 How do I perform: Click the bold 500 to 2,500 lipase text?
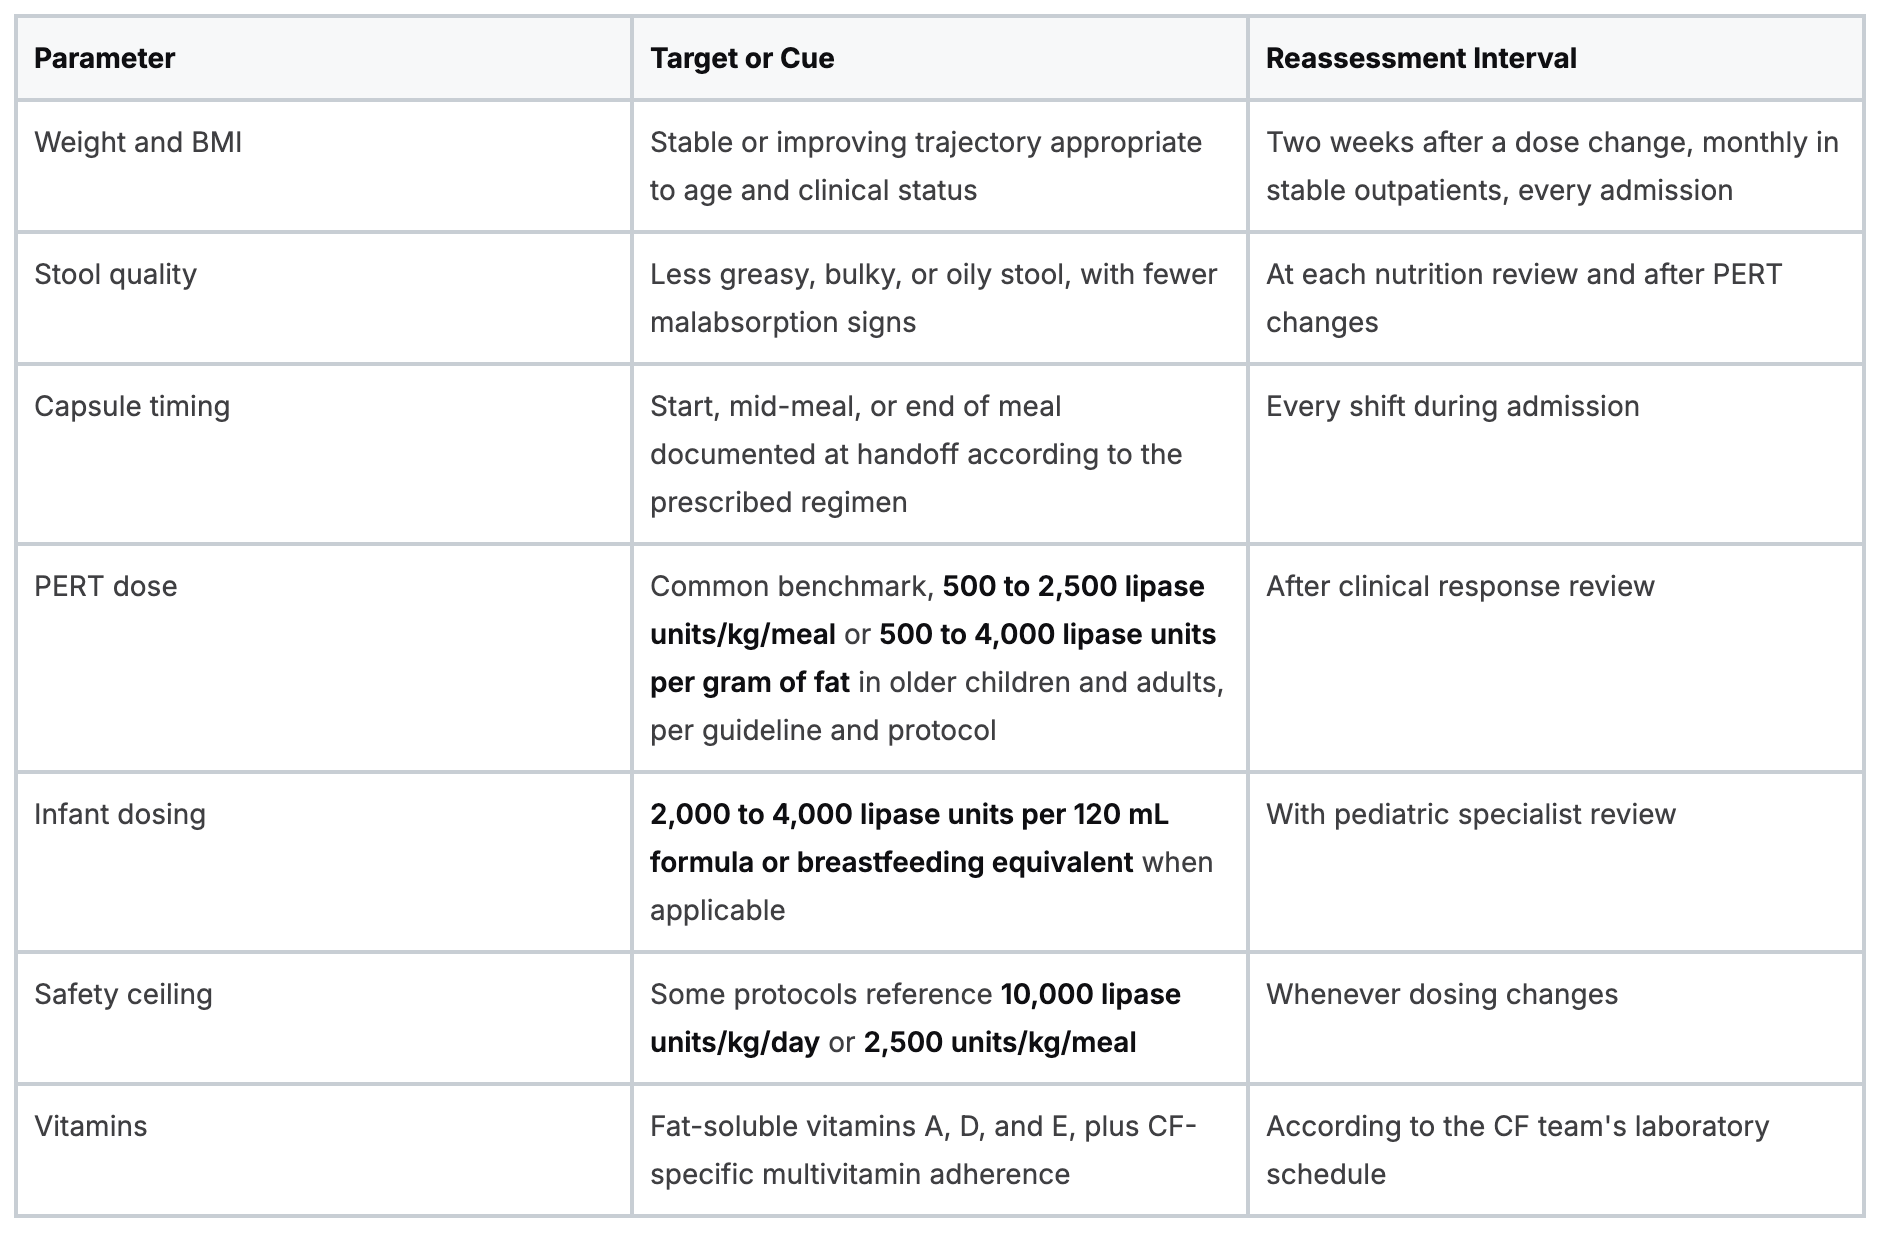[1074, 586]
